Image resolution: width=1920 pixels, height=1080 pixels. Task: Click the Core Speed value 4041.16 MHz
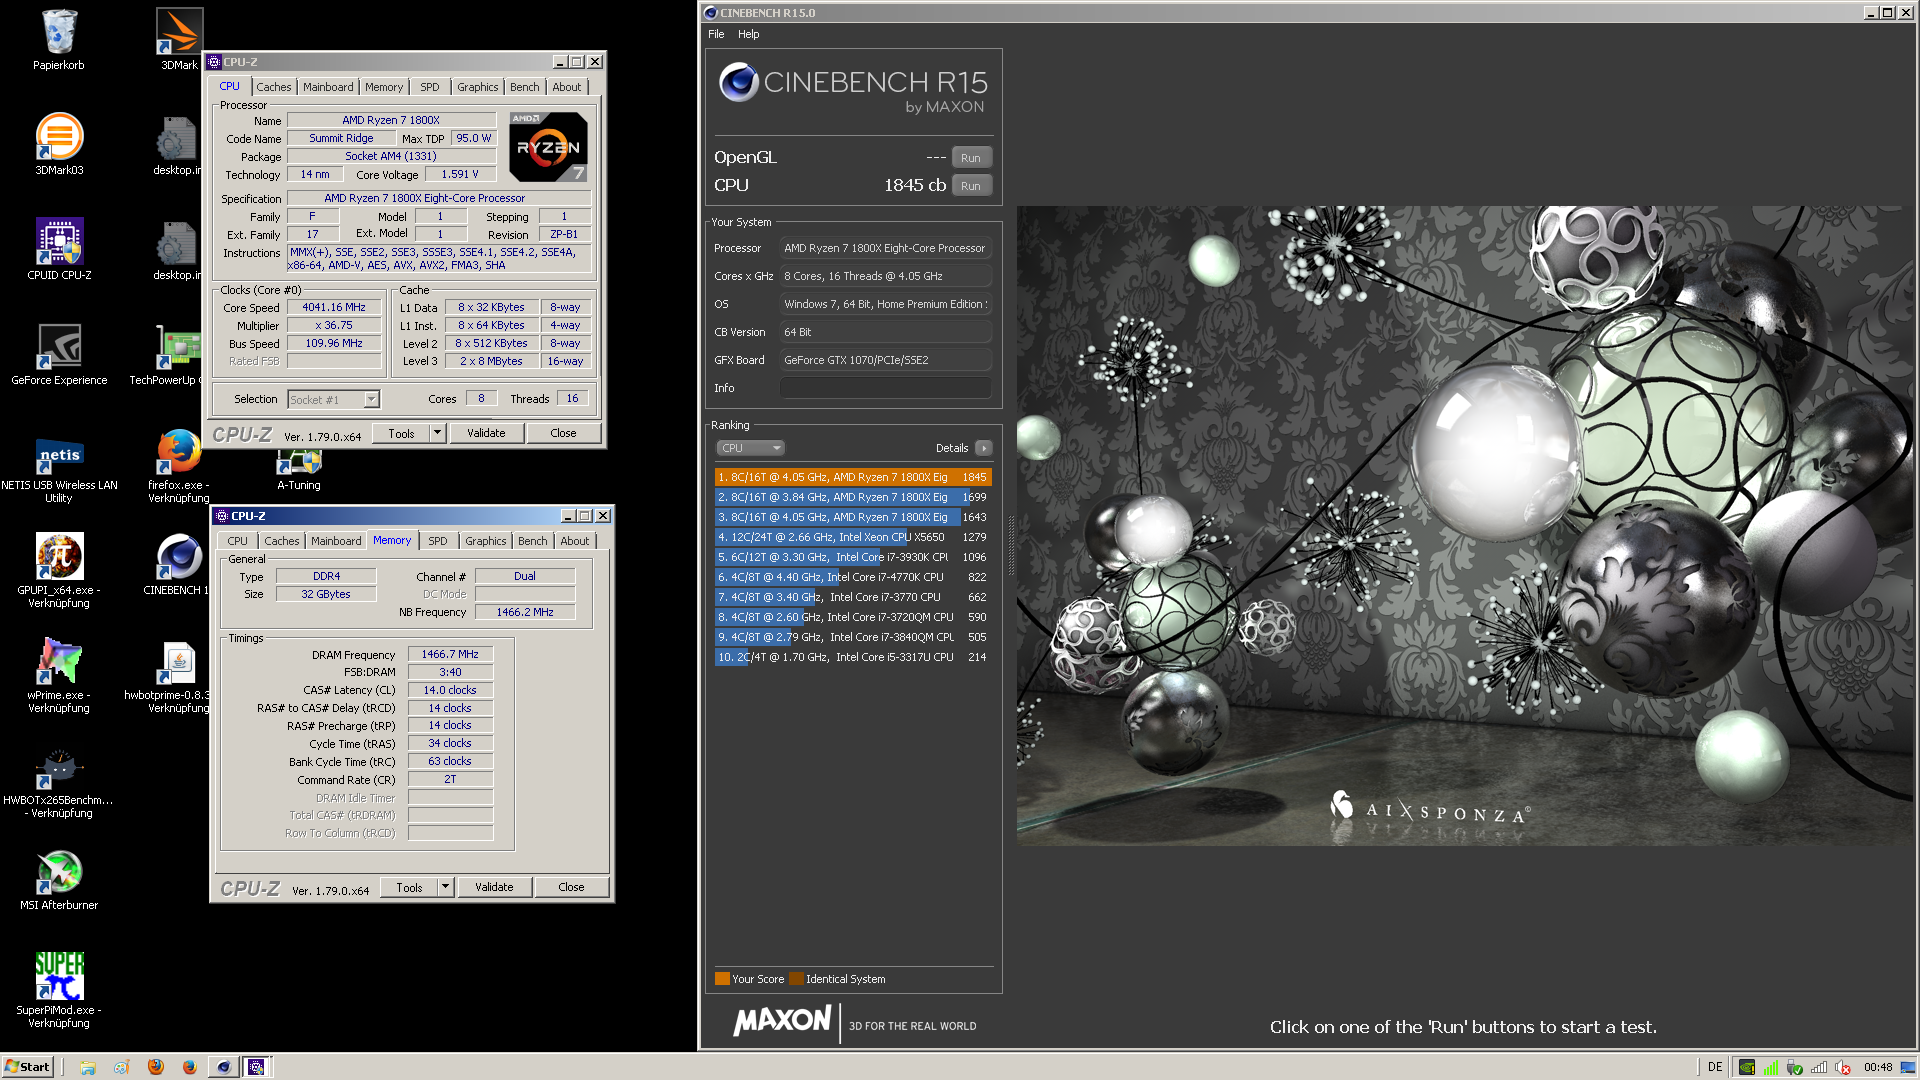(334, 307)
